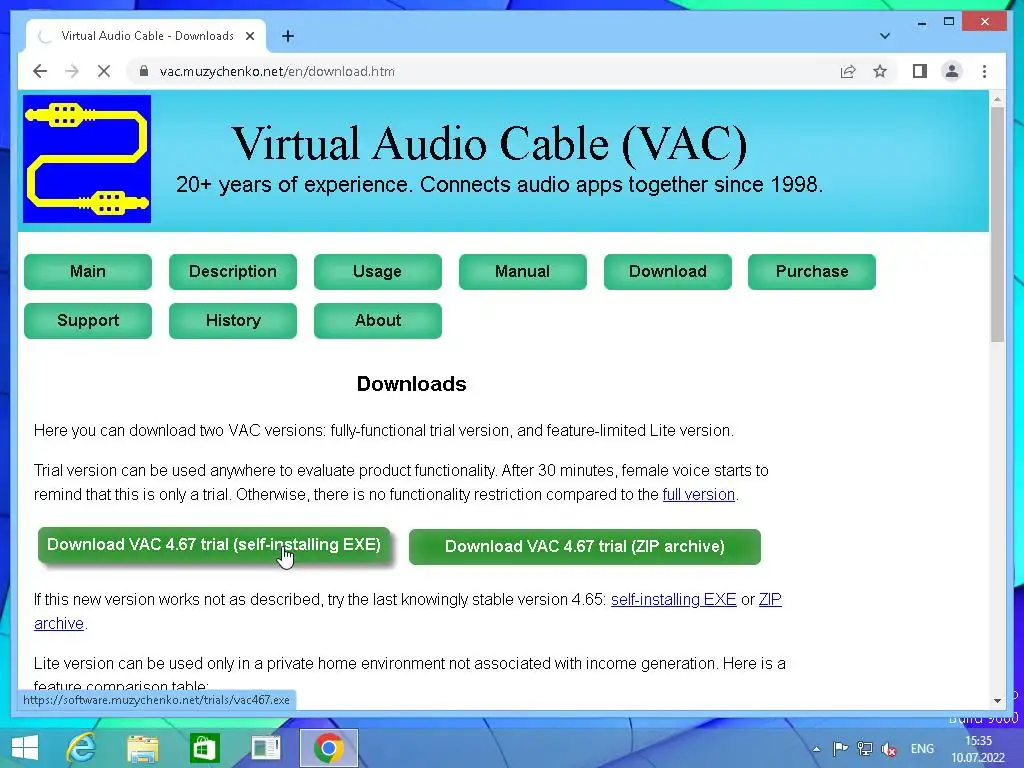This screenshot has height=768, width=1024.
Task: Open the Main page
Action: (88, 272)
